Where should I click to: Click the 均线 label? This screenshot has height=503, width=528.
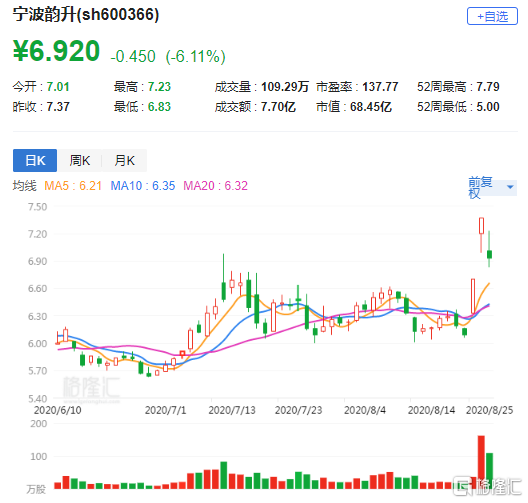(25, 186)
